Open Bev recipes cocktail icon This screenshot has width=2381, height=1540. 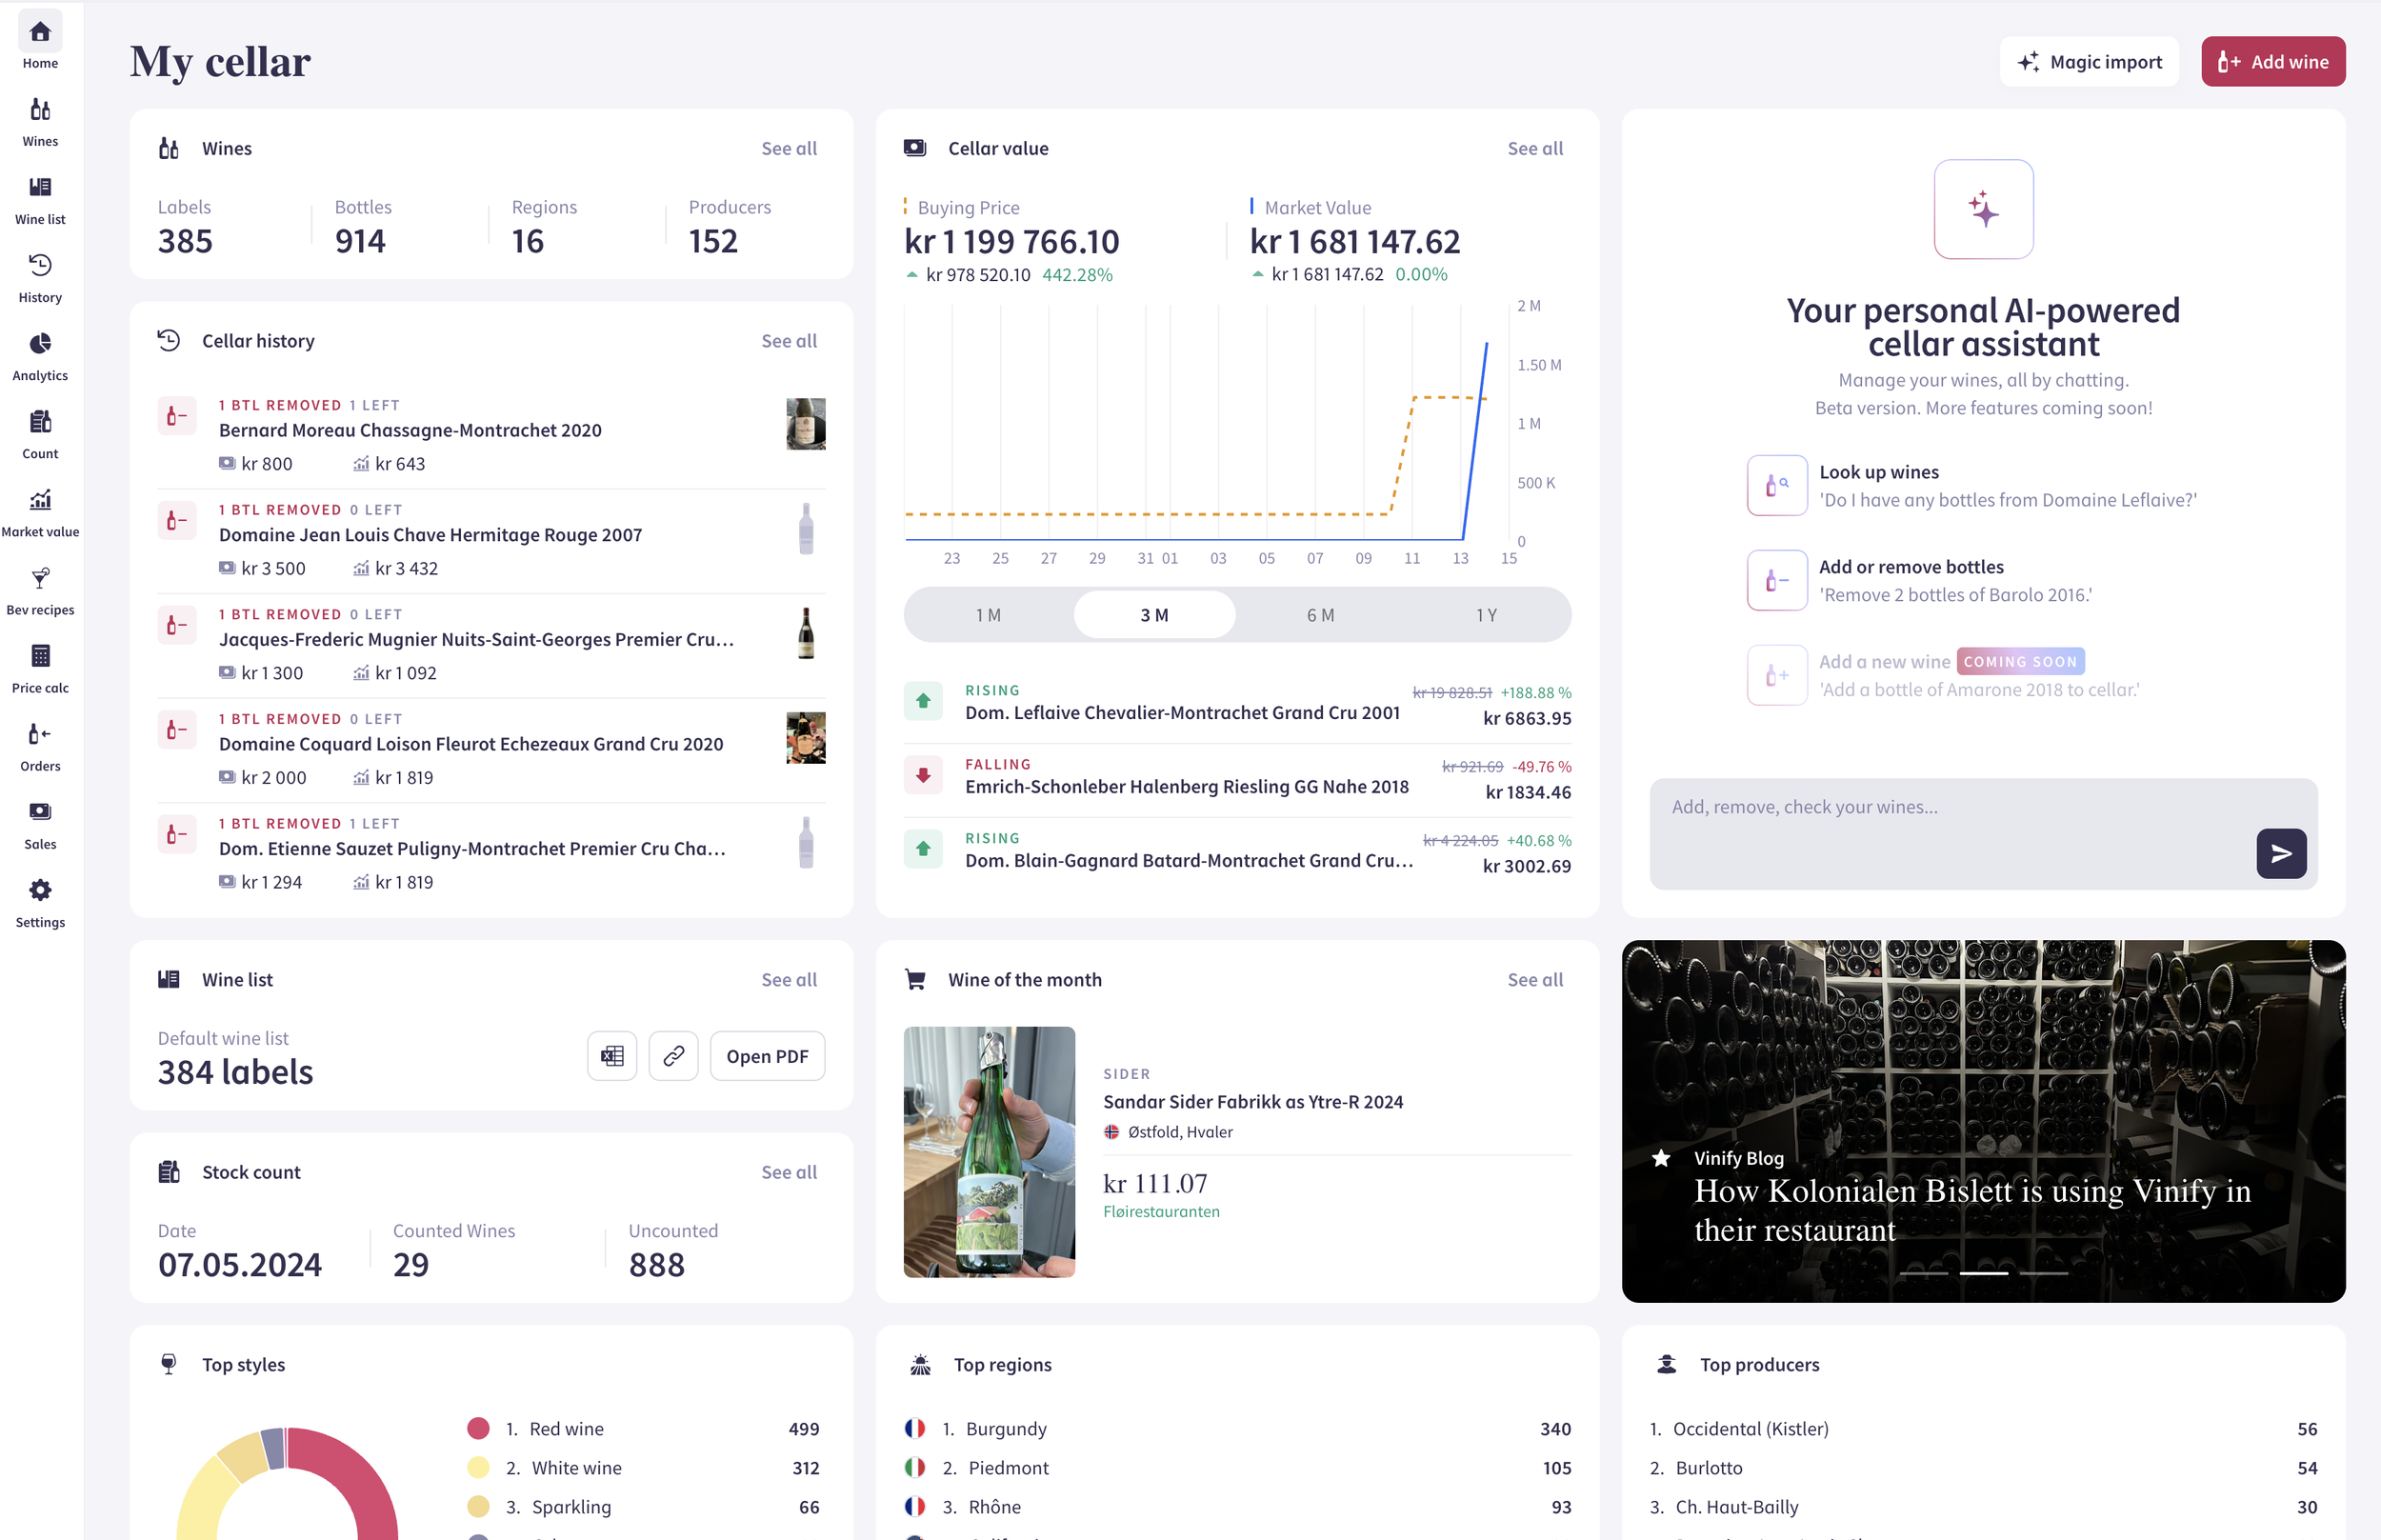coord(40,579)
